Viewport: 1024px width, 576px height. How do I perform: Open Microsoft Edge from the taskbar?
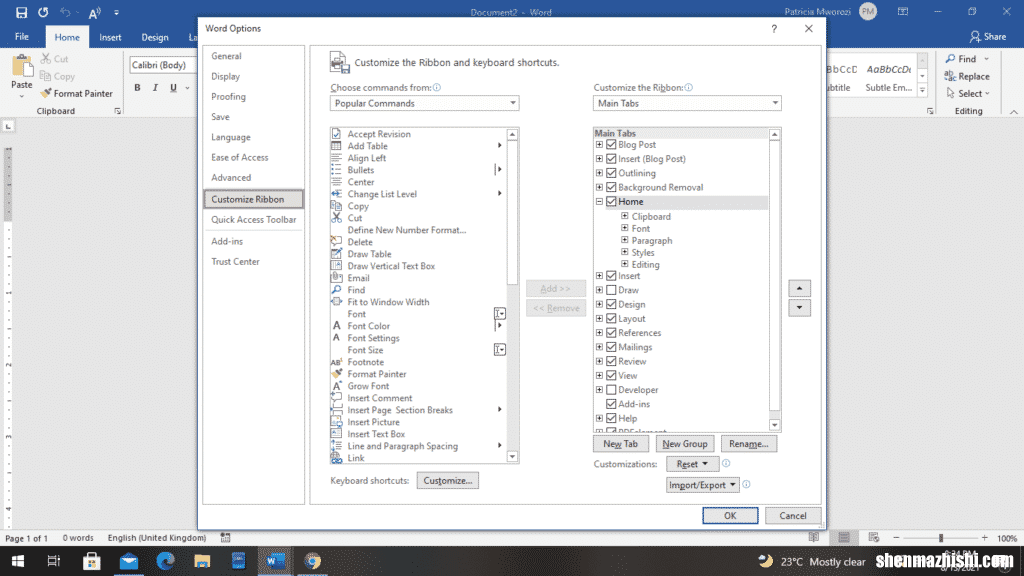(165, 561)
